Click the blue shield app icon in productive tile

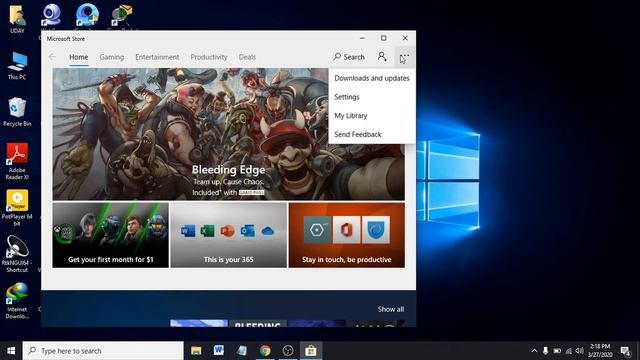click(x=376, y=230)
